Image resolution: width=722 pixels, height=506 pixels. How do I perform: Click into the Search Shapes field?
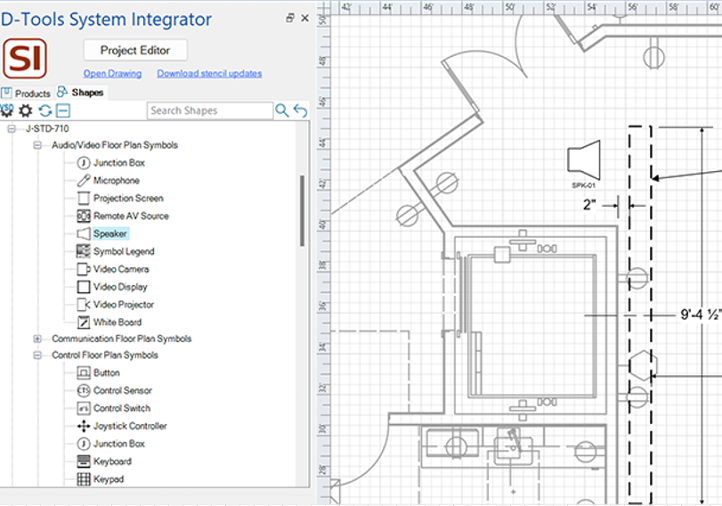208,111
